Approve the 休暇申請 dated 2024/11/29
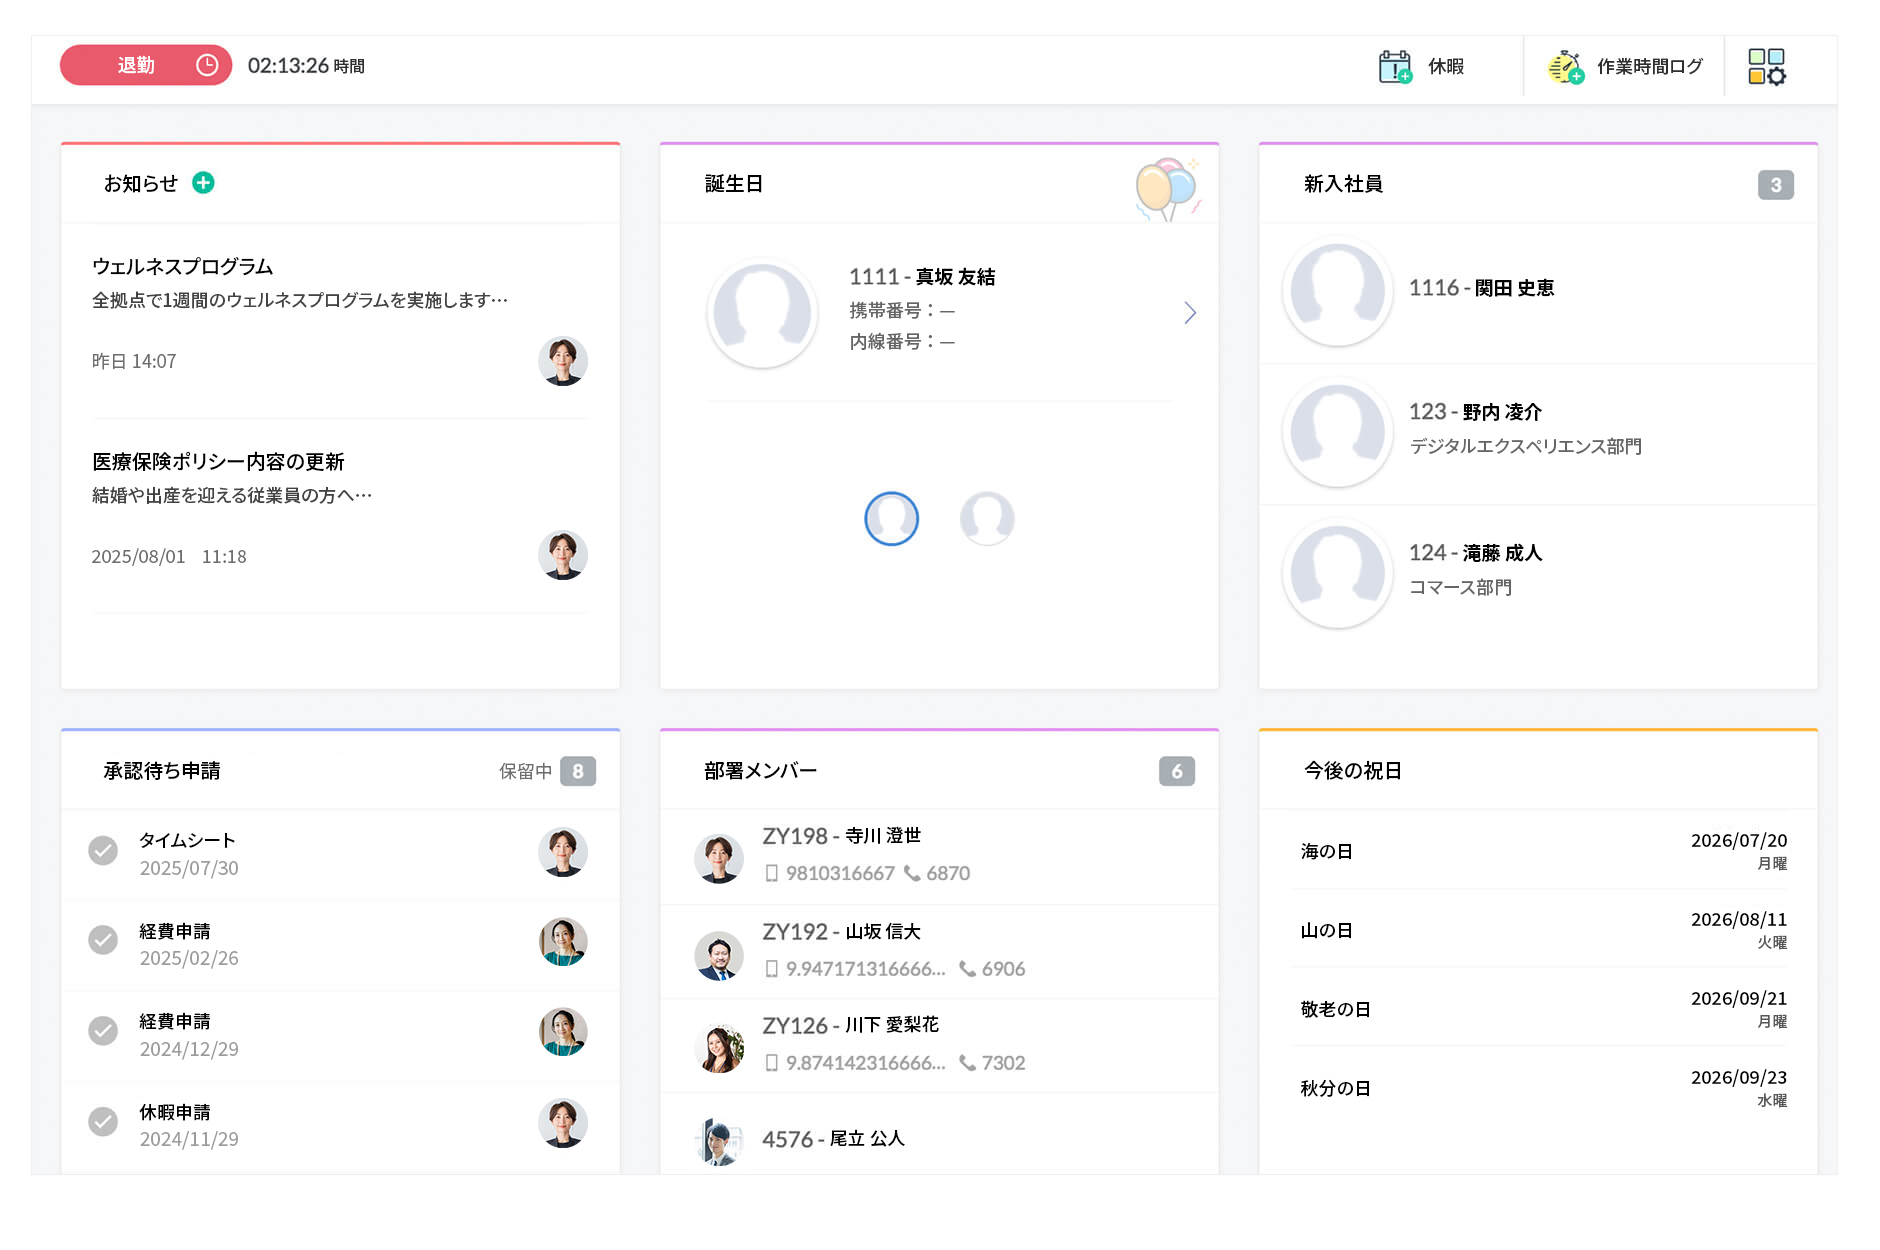 [x=103, y=1123]
